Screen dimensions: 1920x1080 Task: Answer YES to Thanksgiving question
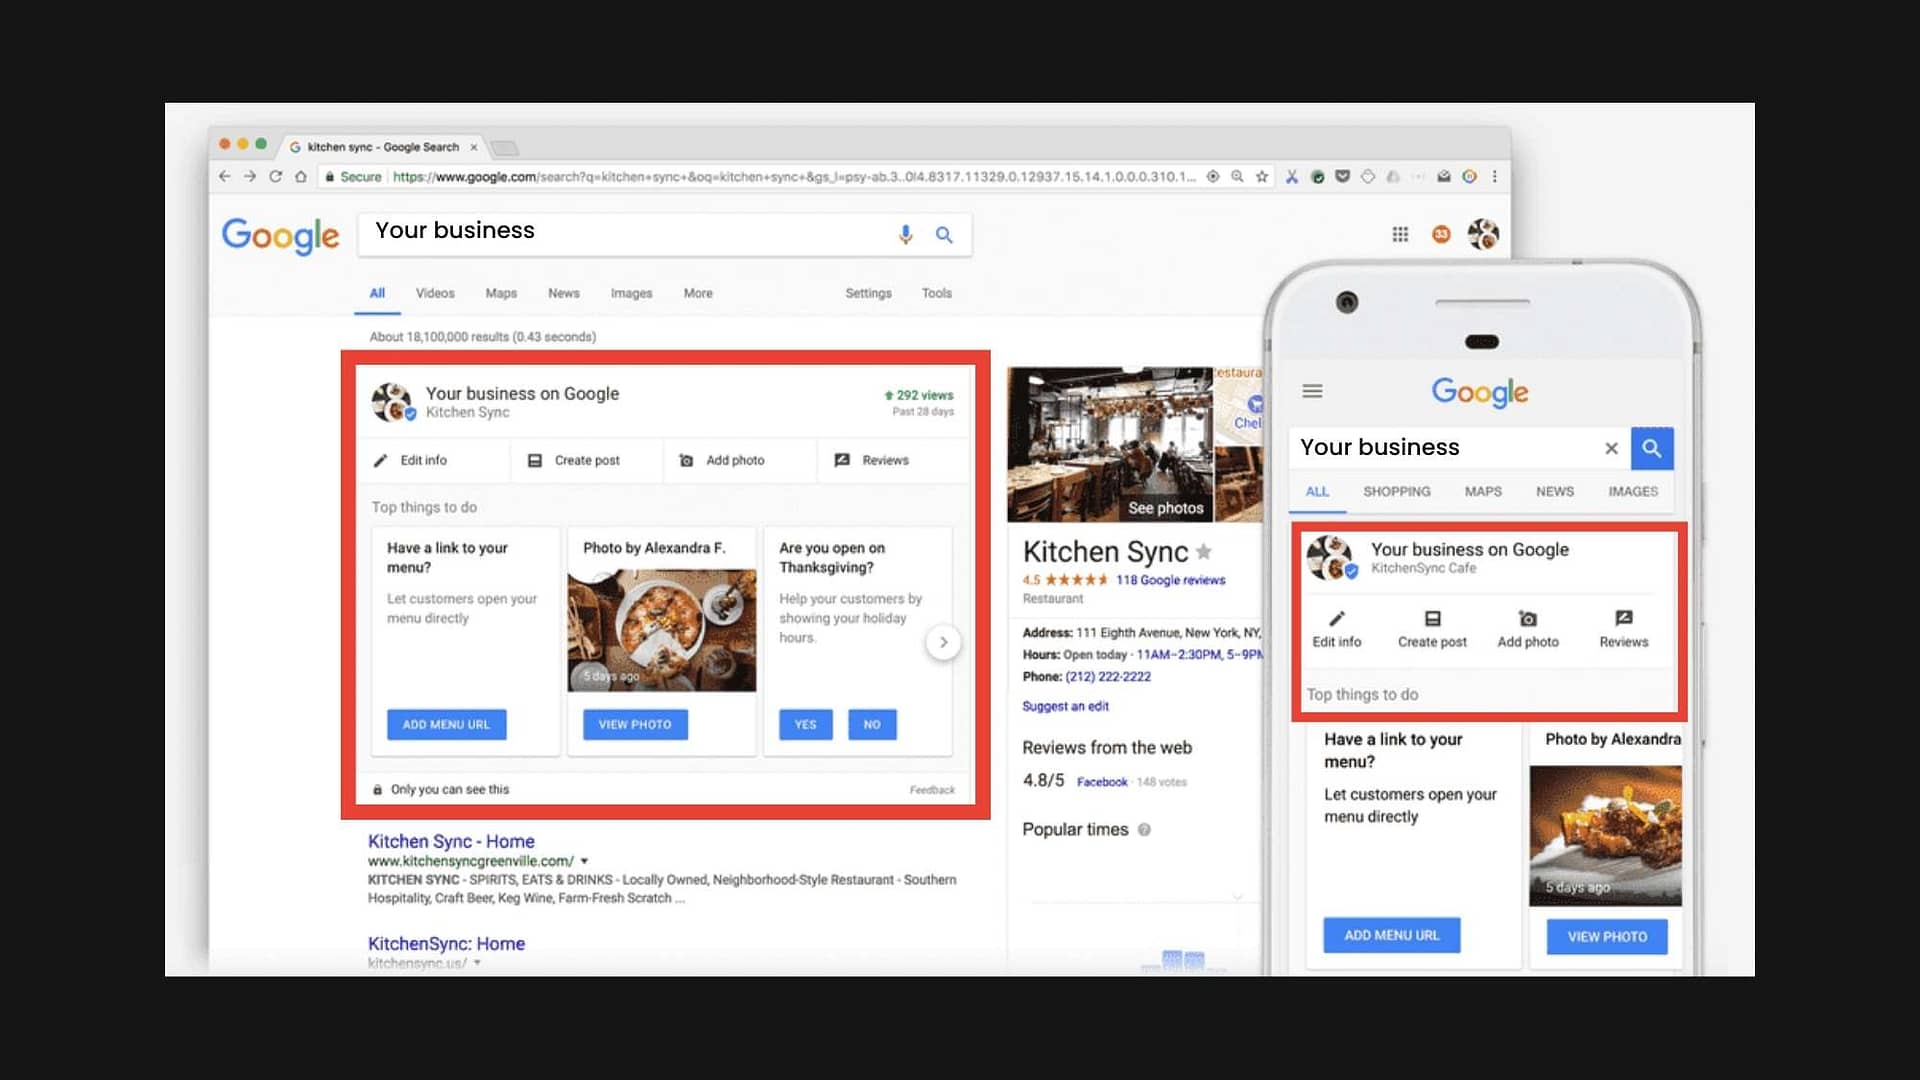(x=806, y=724)
